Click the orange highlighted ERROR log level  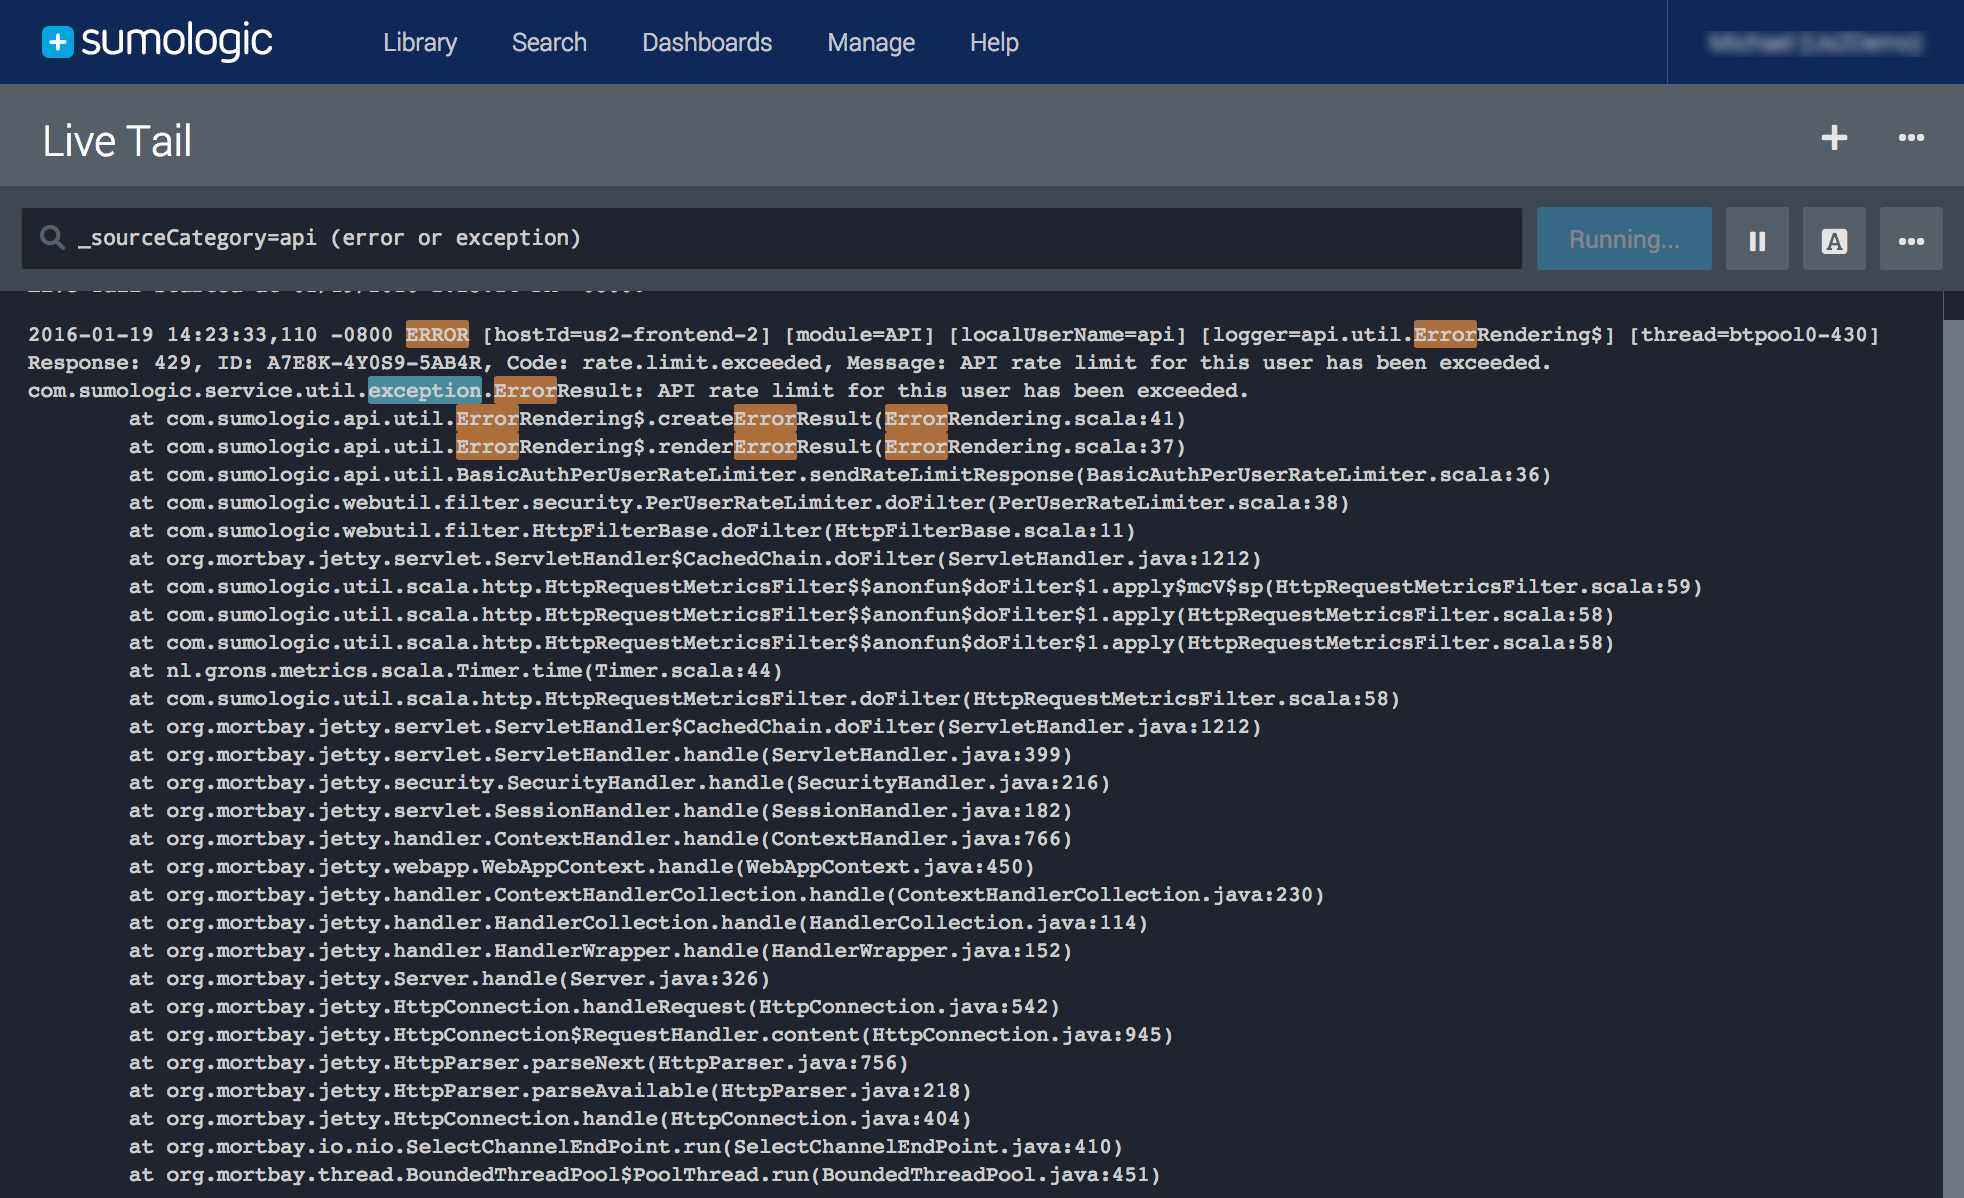click(437, 335)
